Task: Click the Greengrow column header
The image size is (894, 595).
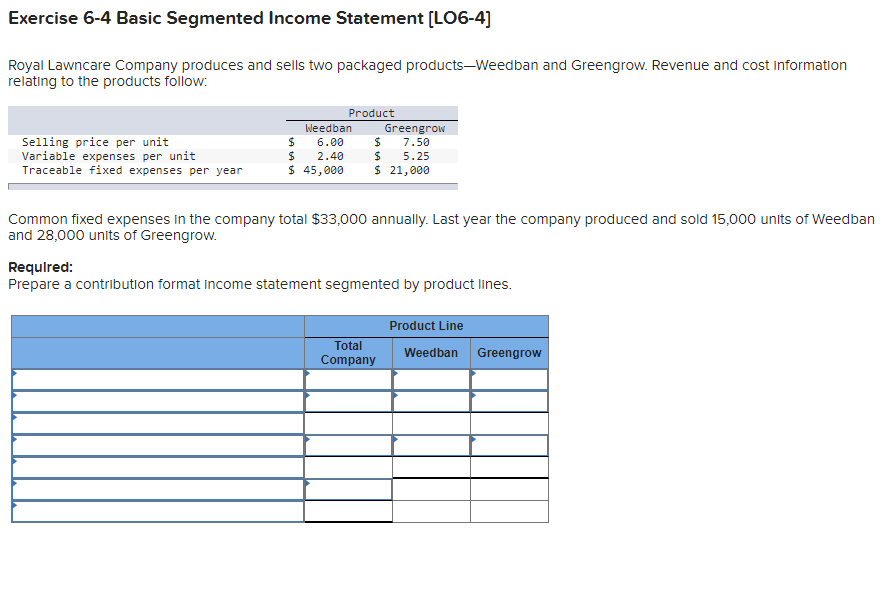Action: point(509,352)
